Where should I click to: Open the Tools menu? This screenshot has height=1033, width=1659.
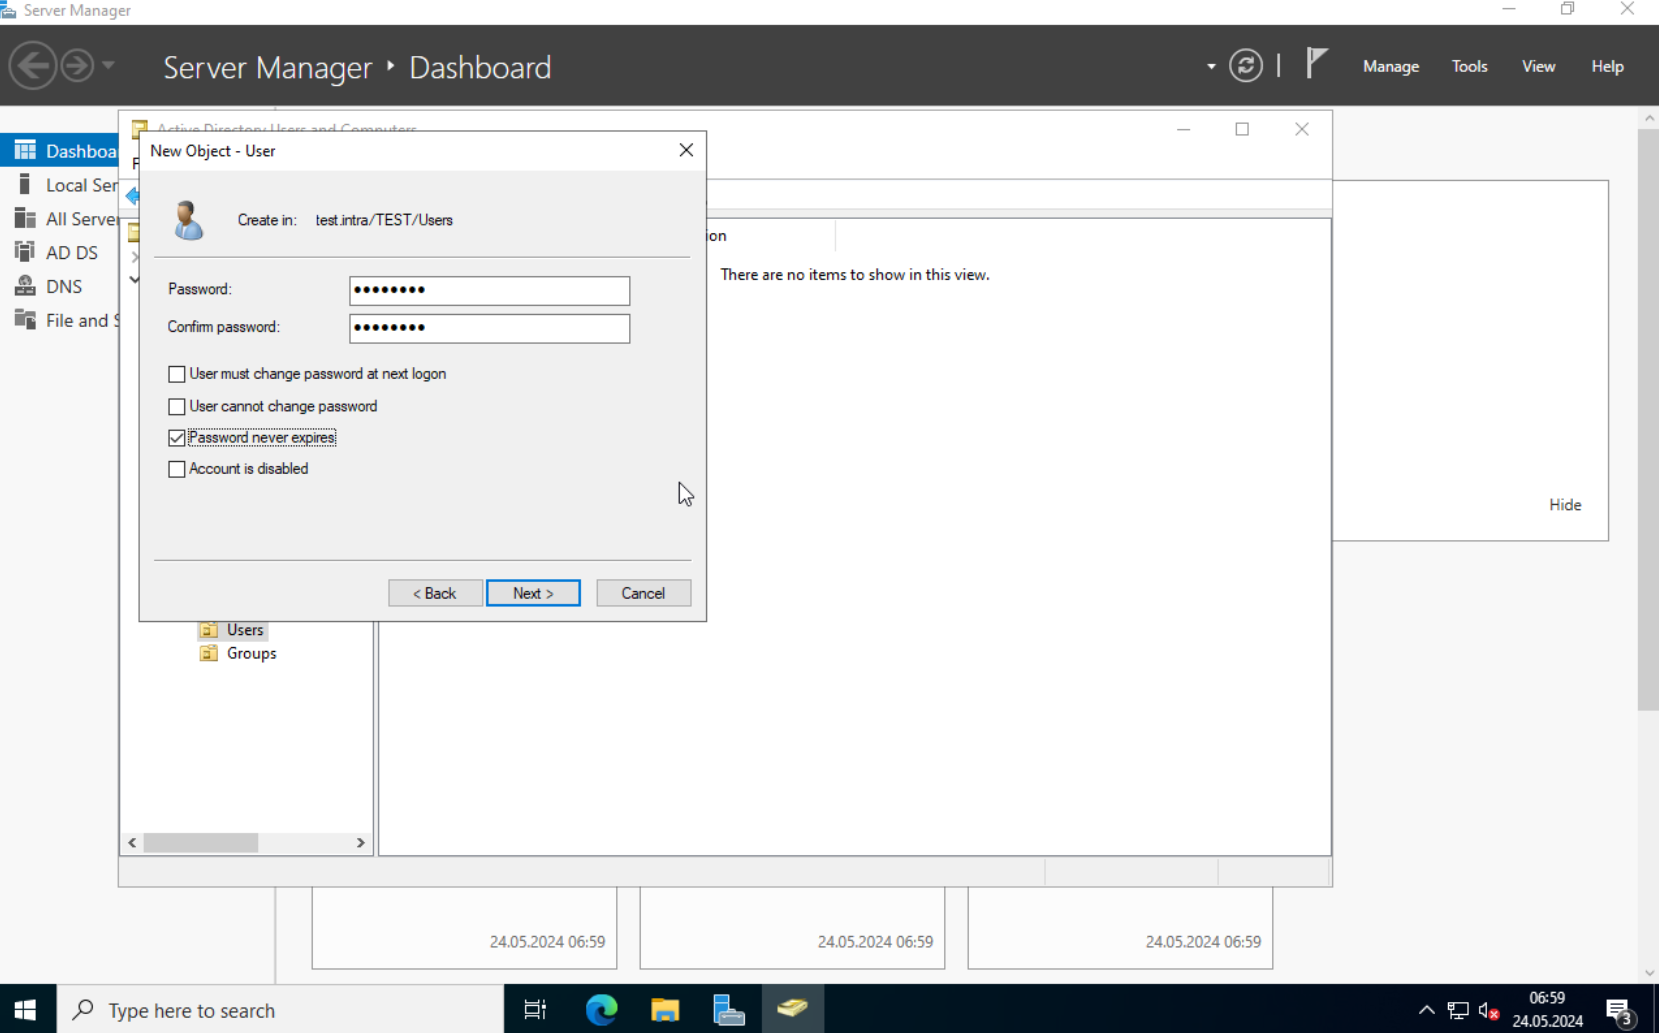coord(1469,66)
